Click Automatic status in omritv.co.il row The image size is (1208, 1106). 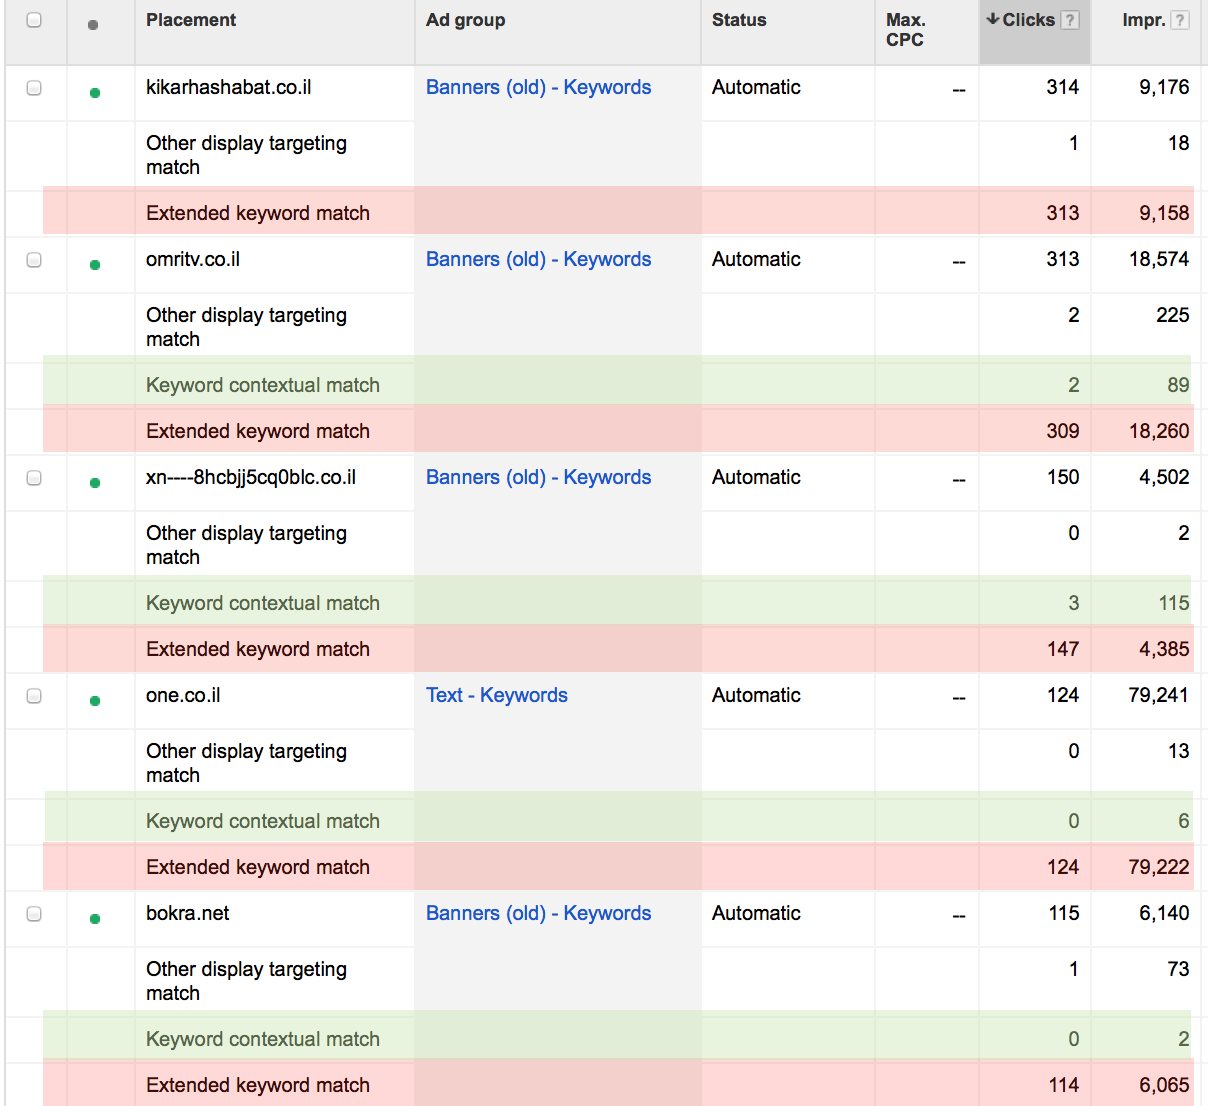(x=756, y=259)
